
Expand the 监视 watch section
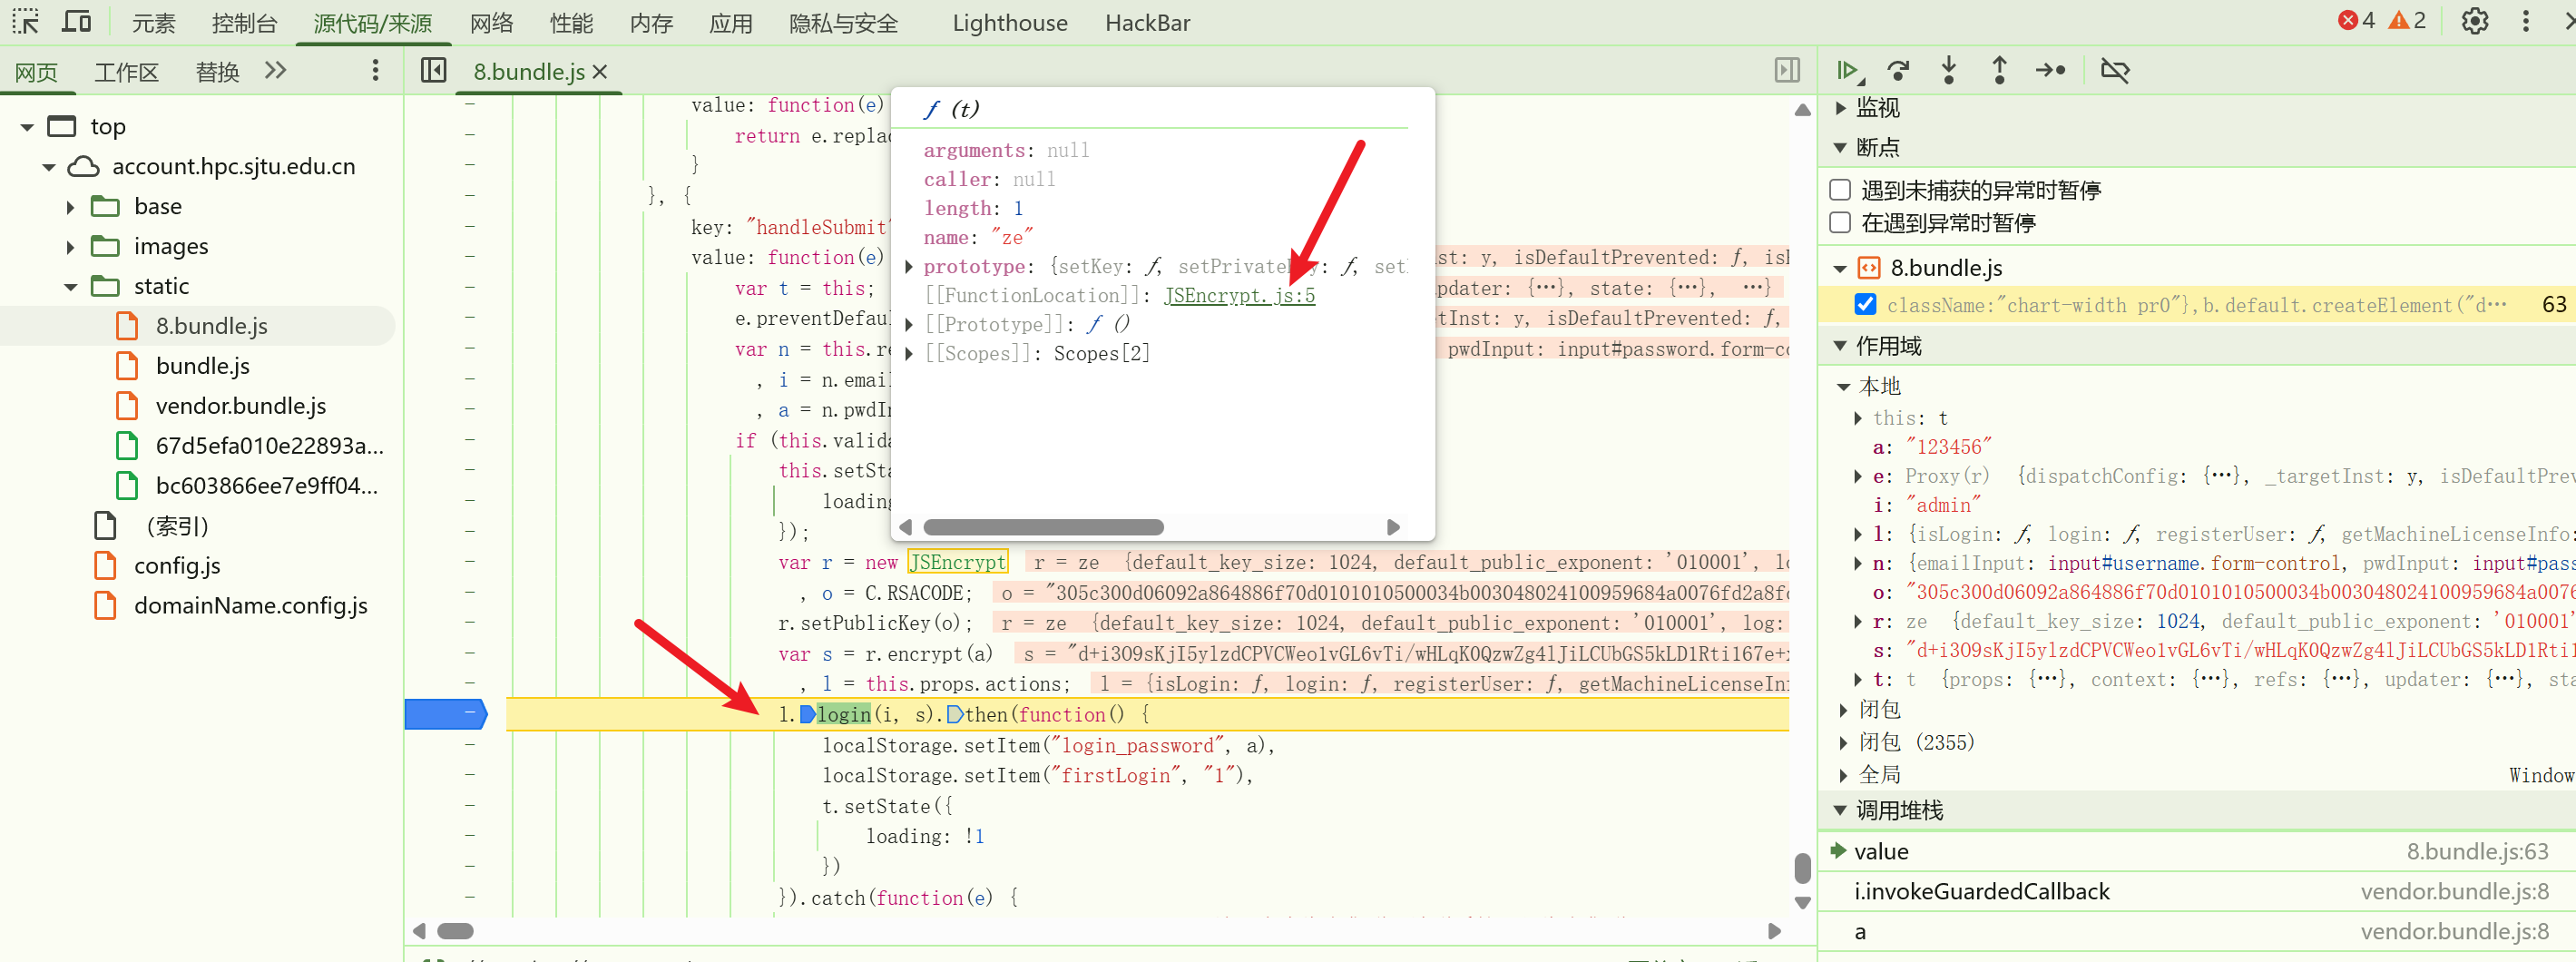click(1841, 108)
